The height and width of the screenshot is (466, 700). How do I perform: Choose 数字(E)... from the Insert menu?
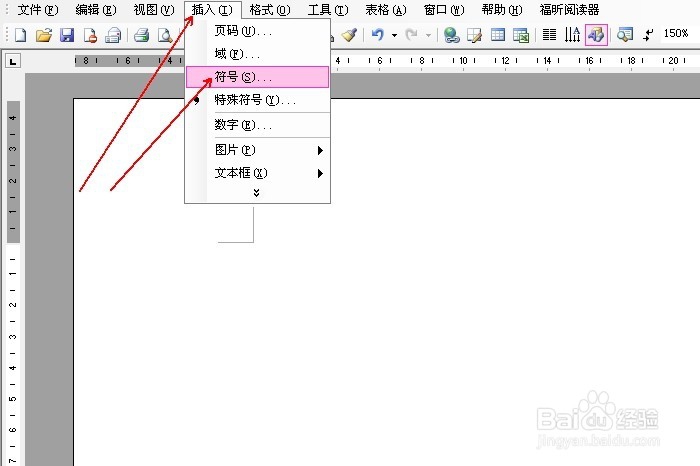(x=258, y=125)
